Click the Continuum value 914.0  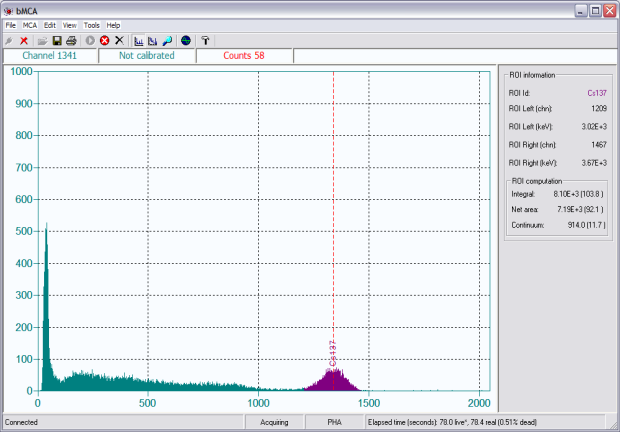click(x=586, y=225)
